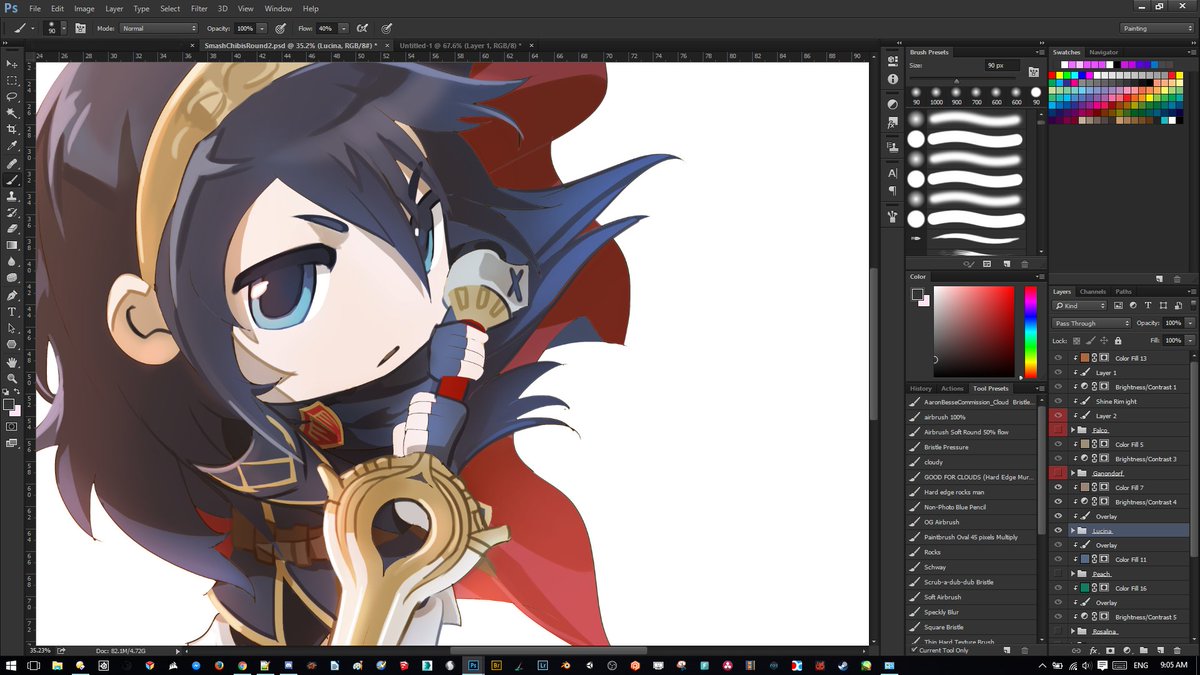Select the Rectangular Marquee tool
The image size is (1200, 675).
[x=12, y=80]
